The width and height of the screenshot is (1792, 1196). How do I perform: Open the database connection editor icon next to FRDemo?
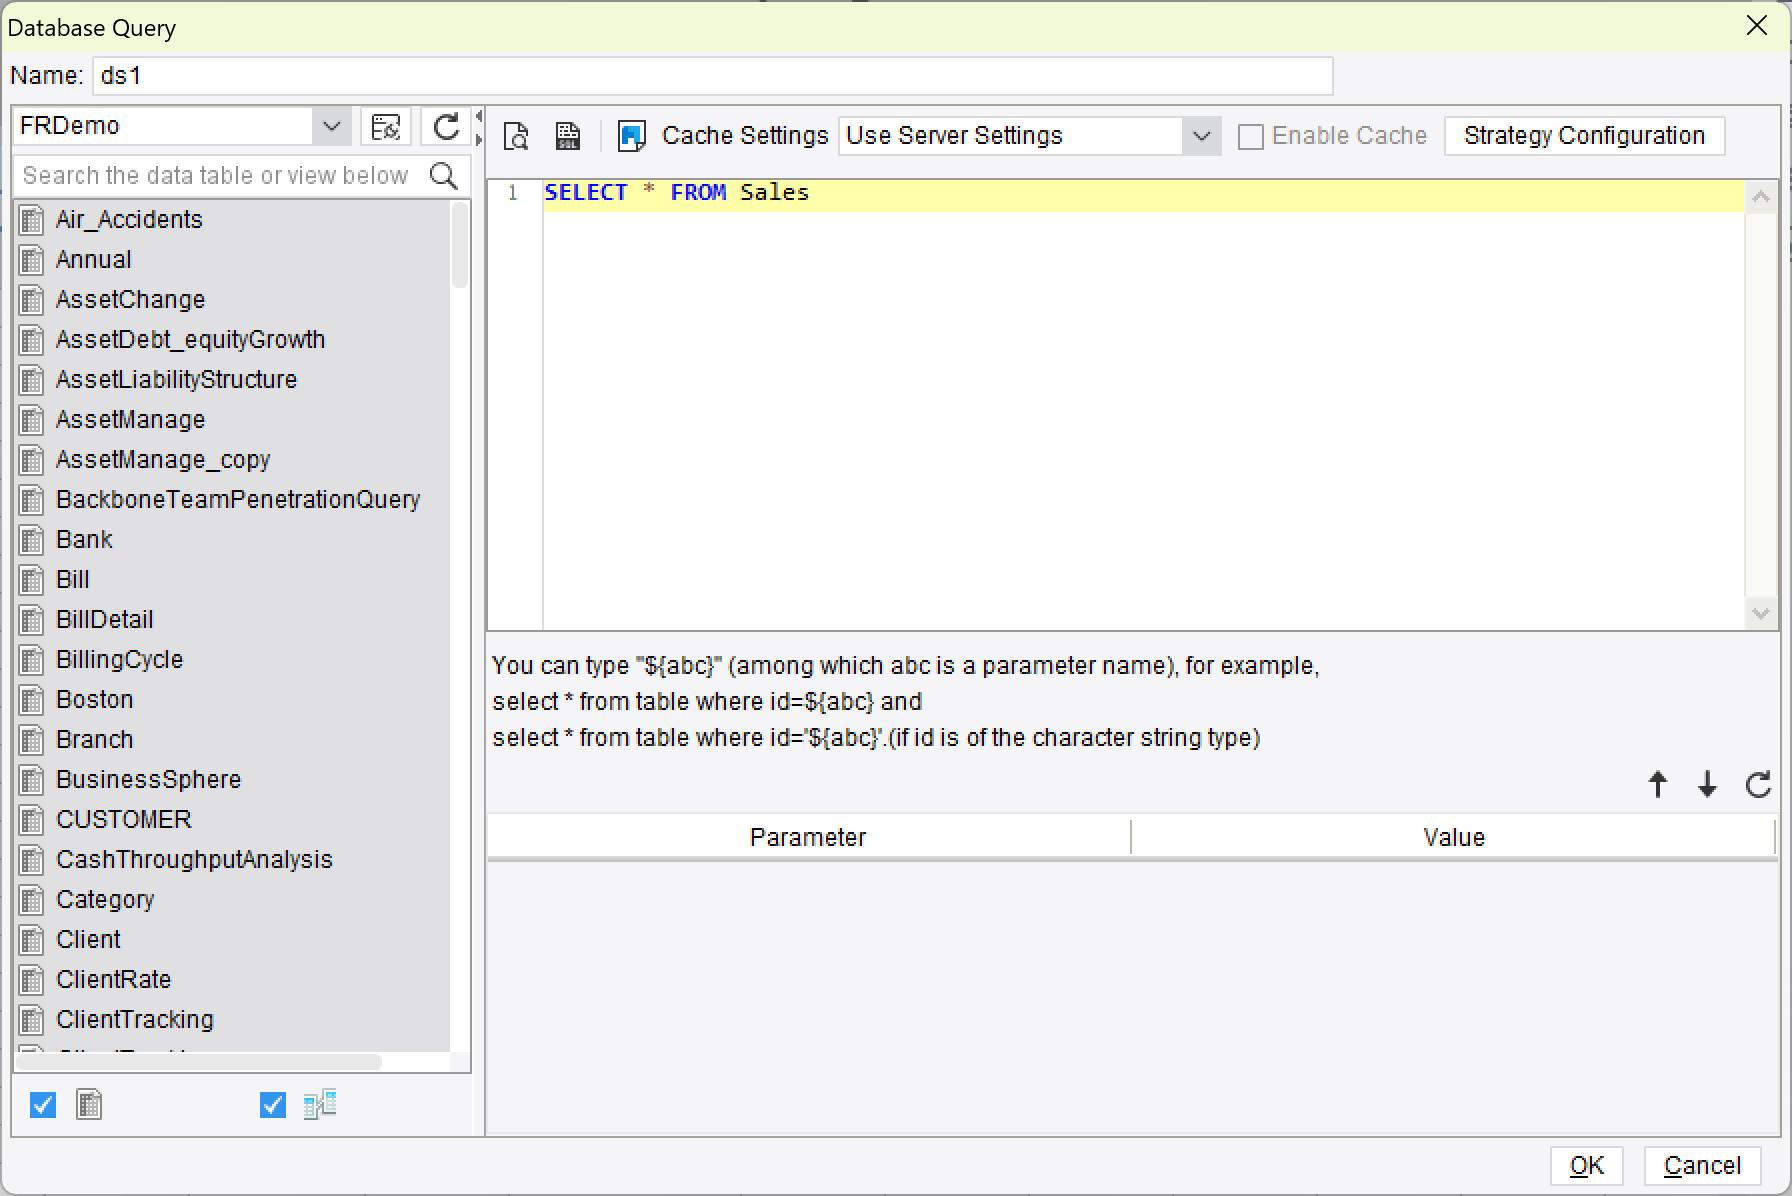[x=387, y=126]
